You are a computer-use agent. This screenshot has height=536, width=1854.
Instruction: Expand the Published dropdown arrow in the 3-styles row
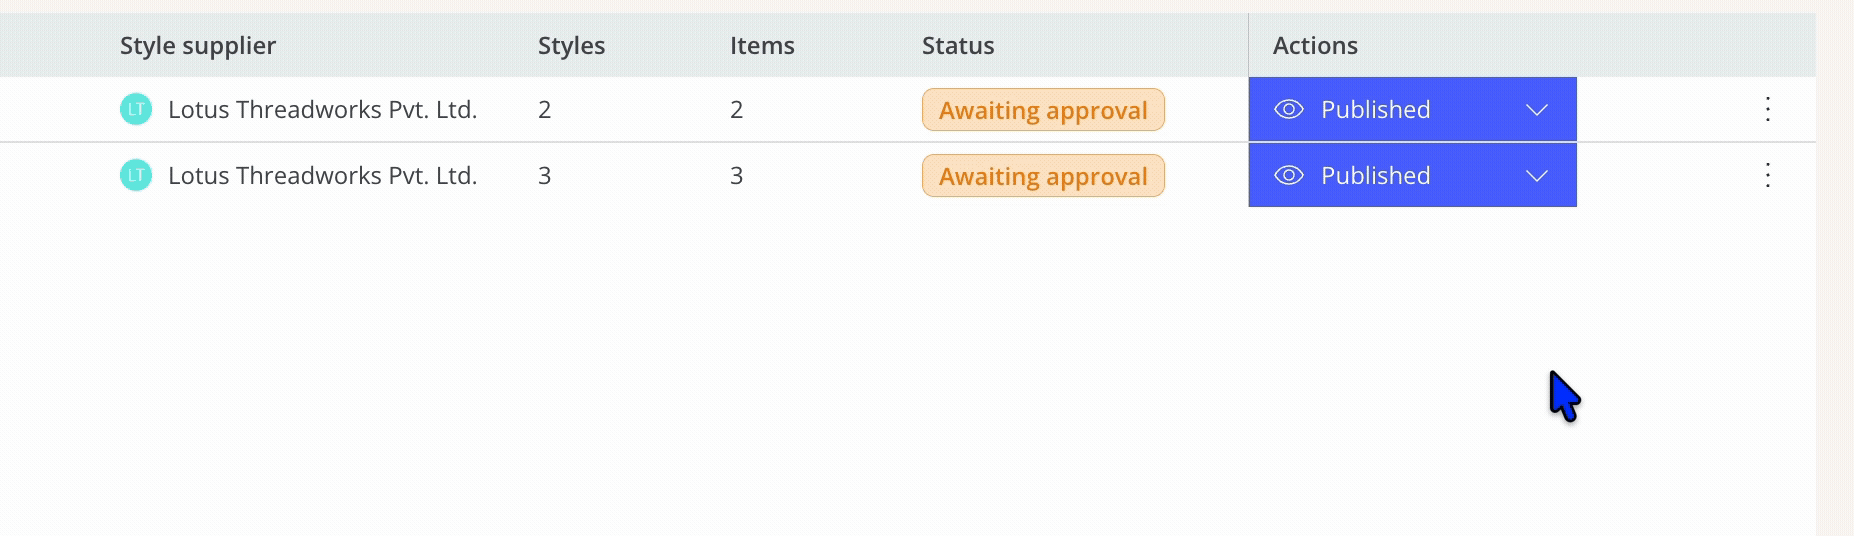[1537, 175]
